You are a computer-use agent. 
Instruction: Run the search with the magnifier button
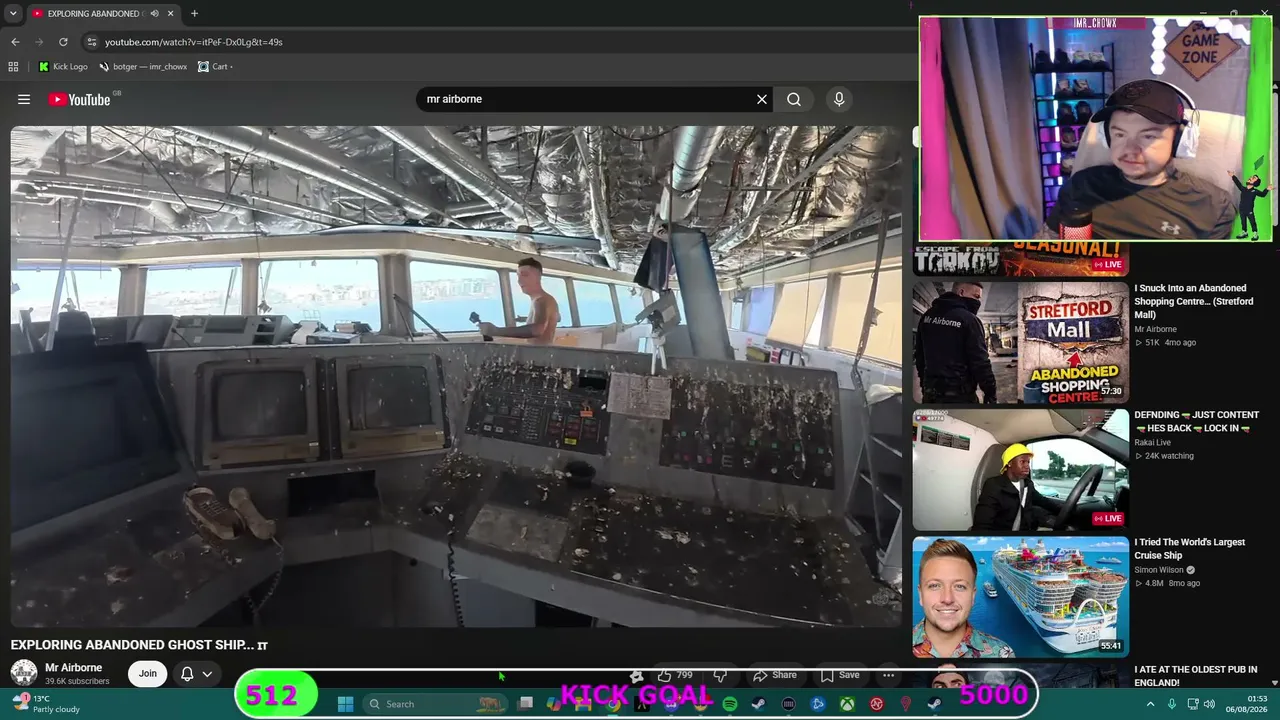794,99
